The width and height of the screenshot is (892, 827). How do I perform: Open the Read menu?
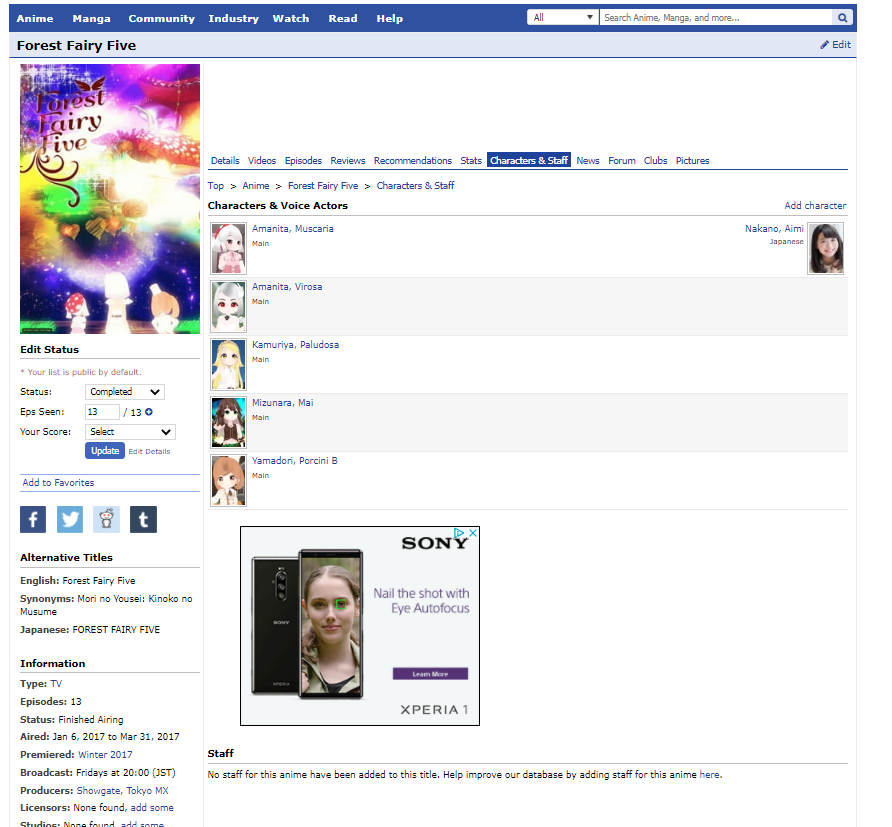pos(343,18)
